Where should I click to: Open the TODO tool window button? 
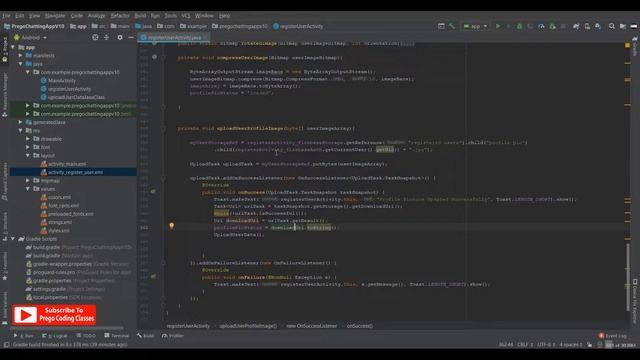pos(86,336)
